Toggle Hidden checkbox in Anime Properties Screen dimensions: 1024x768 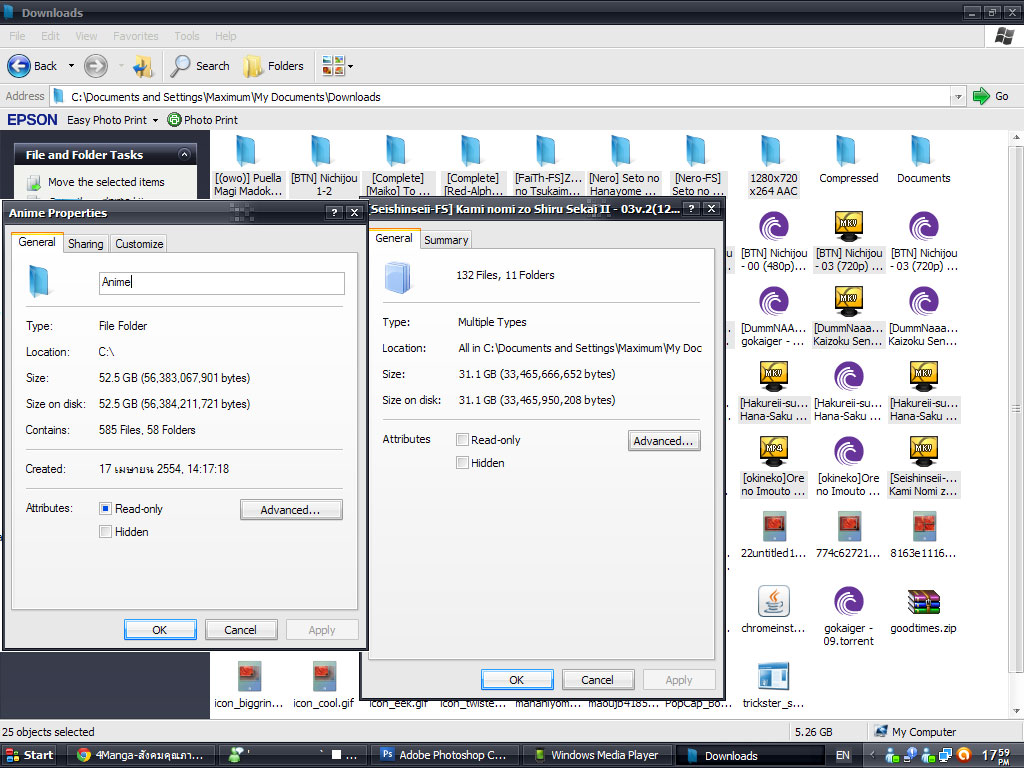(105, 532)
